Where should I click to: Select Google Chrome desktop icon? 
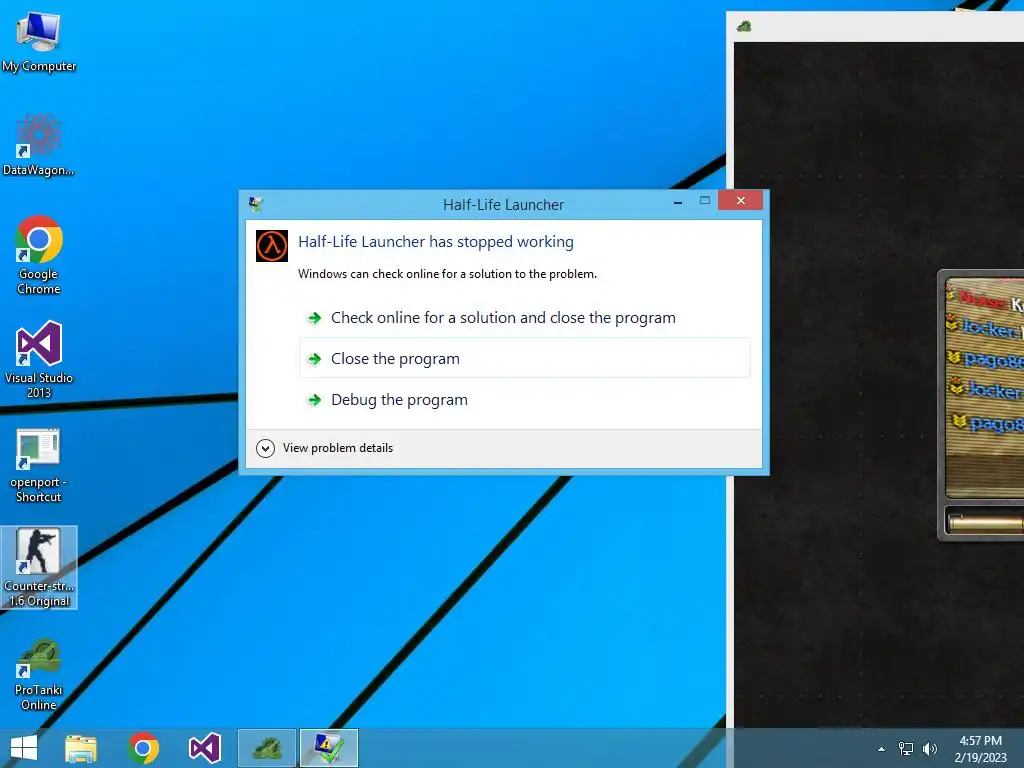[39, 255]
